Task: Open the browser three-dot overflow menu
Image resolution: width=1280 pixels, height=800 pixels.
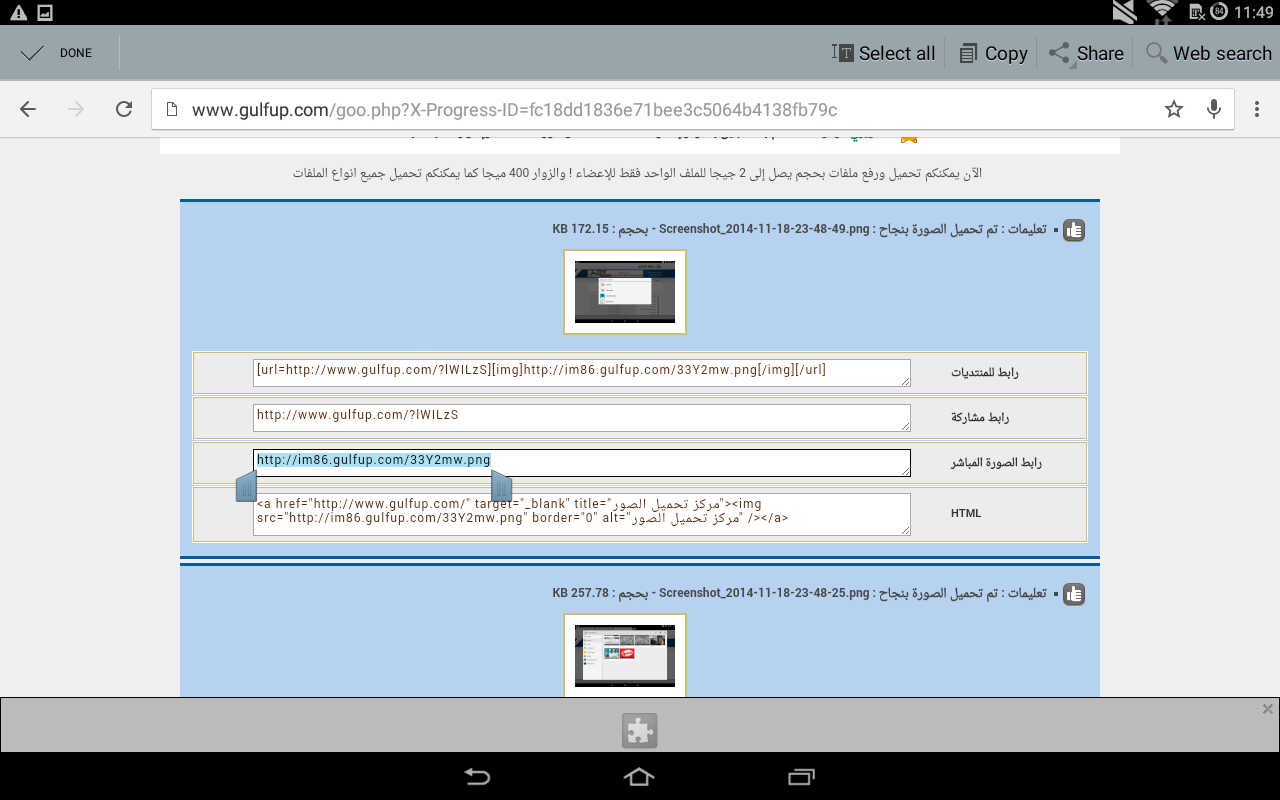Action: pyautogui.click(x=1256, y=109)
